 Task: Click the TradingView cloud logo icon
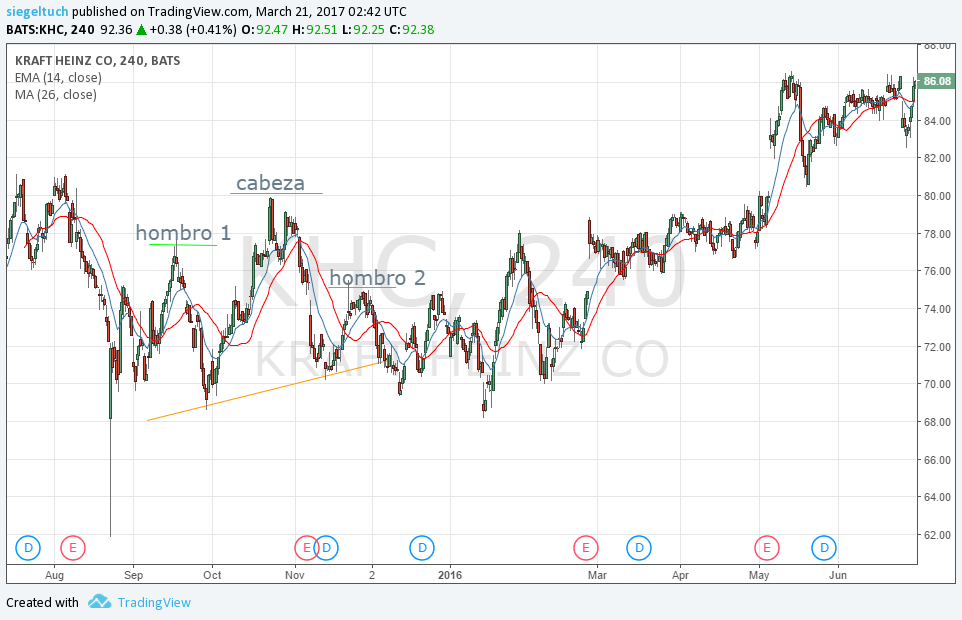(99, 602)
